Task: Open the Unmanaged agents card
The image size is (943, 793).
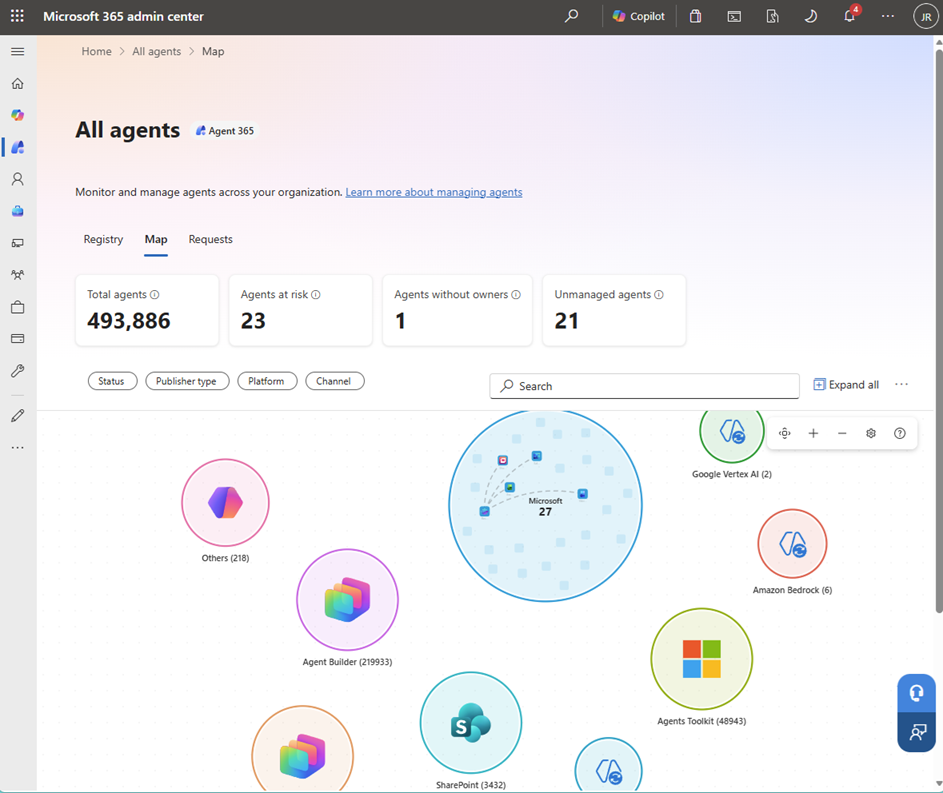Action: click(x=614, y=310)
